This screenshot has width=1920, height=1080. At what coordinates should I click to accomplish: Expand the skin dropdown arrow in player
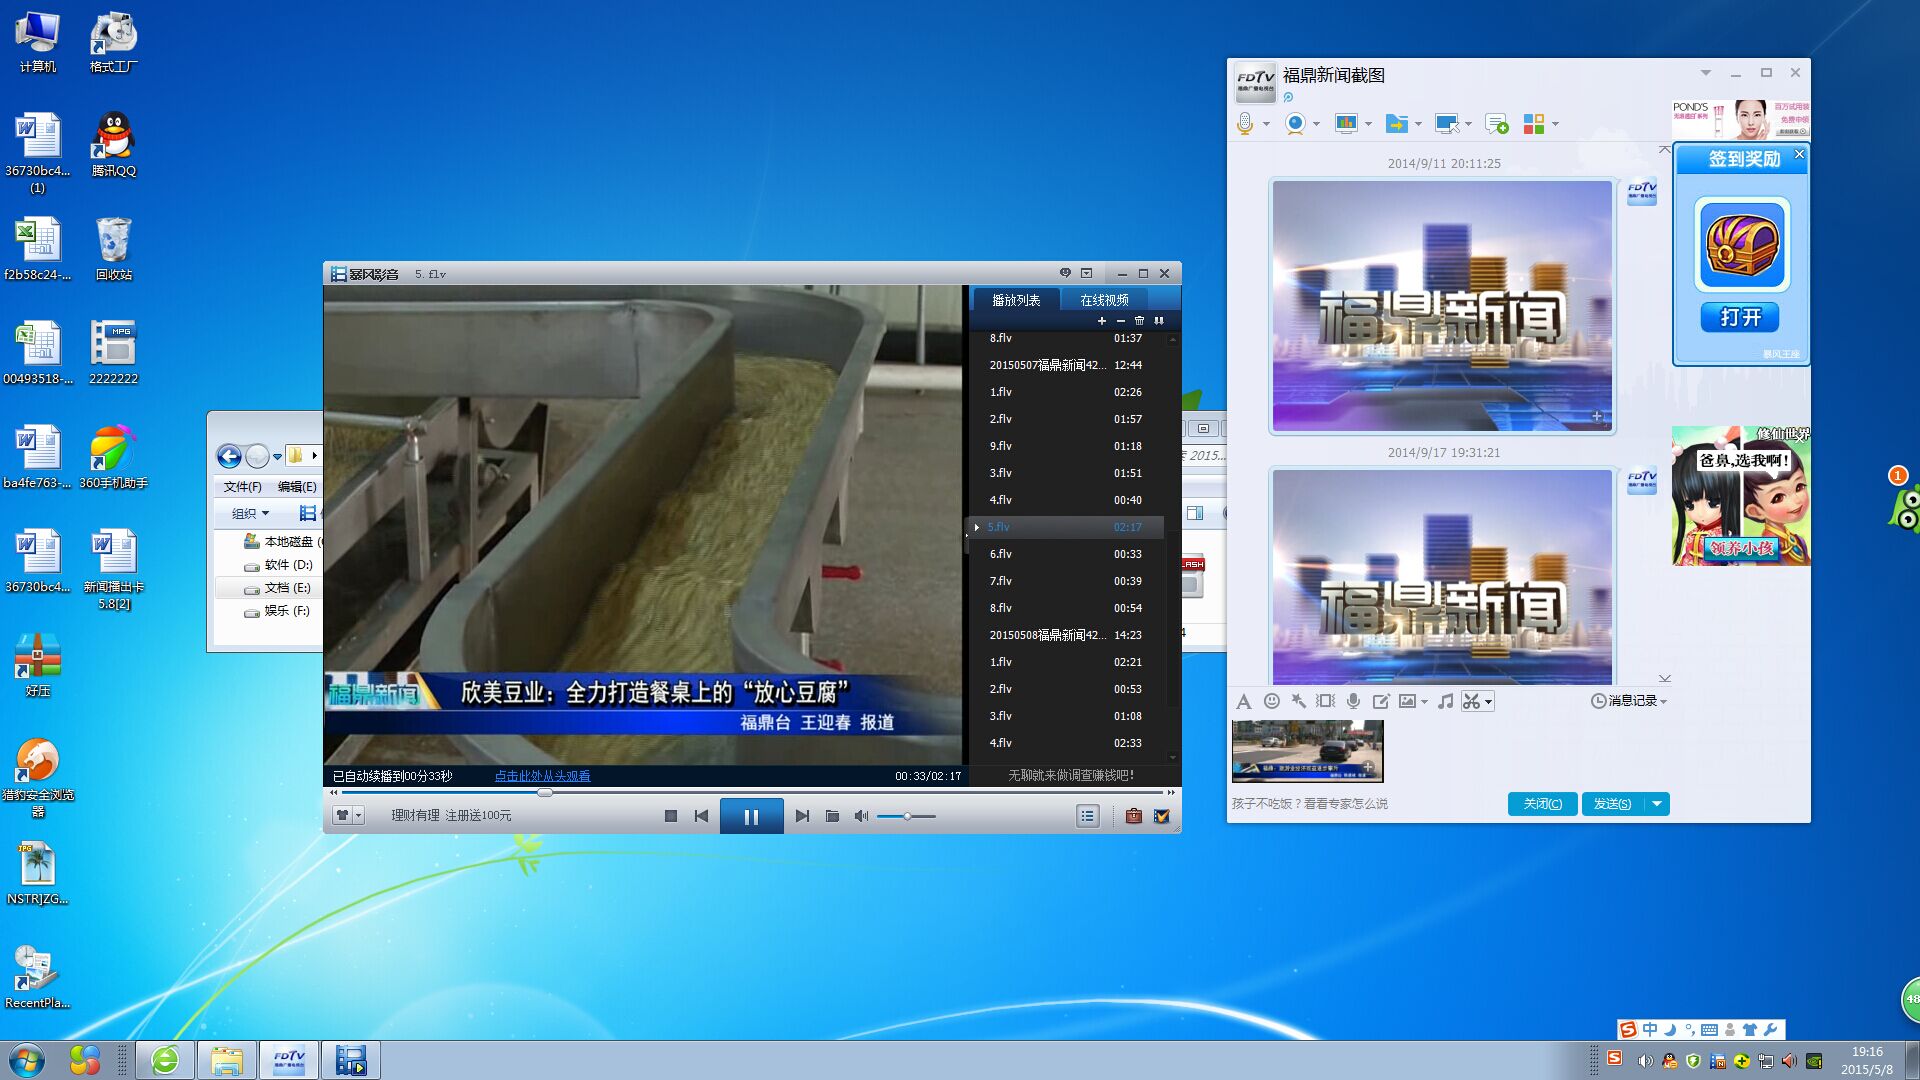point(359,815)
